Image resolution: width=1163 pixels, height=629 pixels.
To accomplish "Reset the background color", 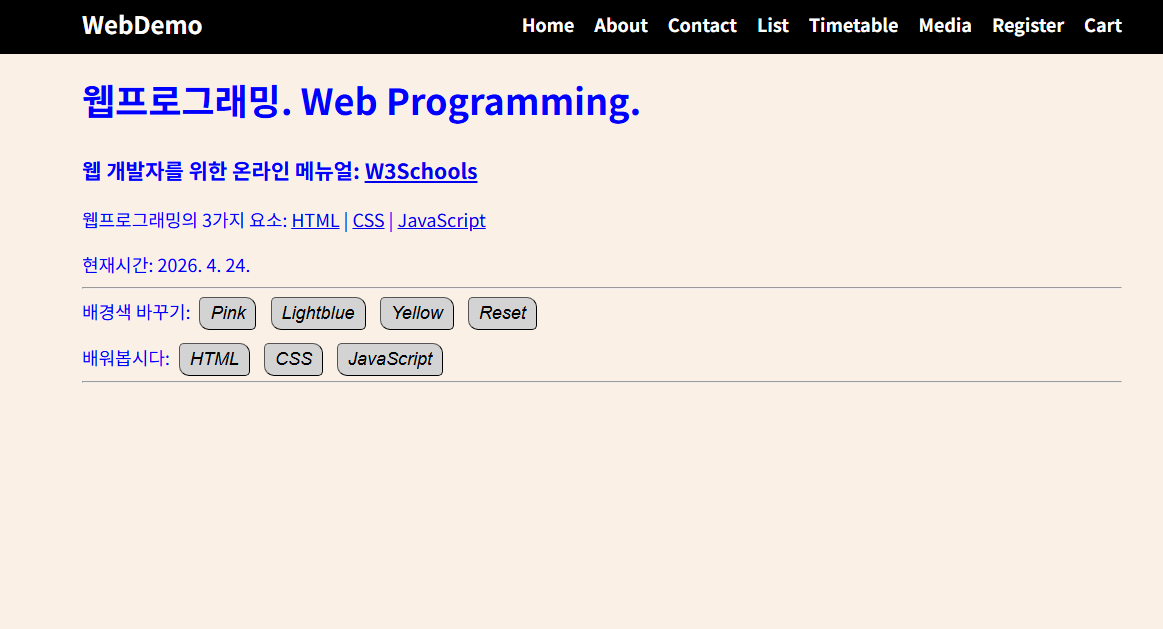I will coord(502,313).
